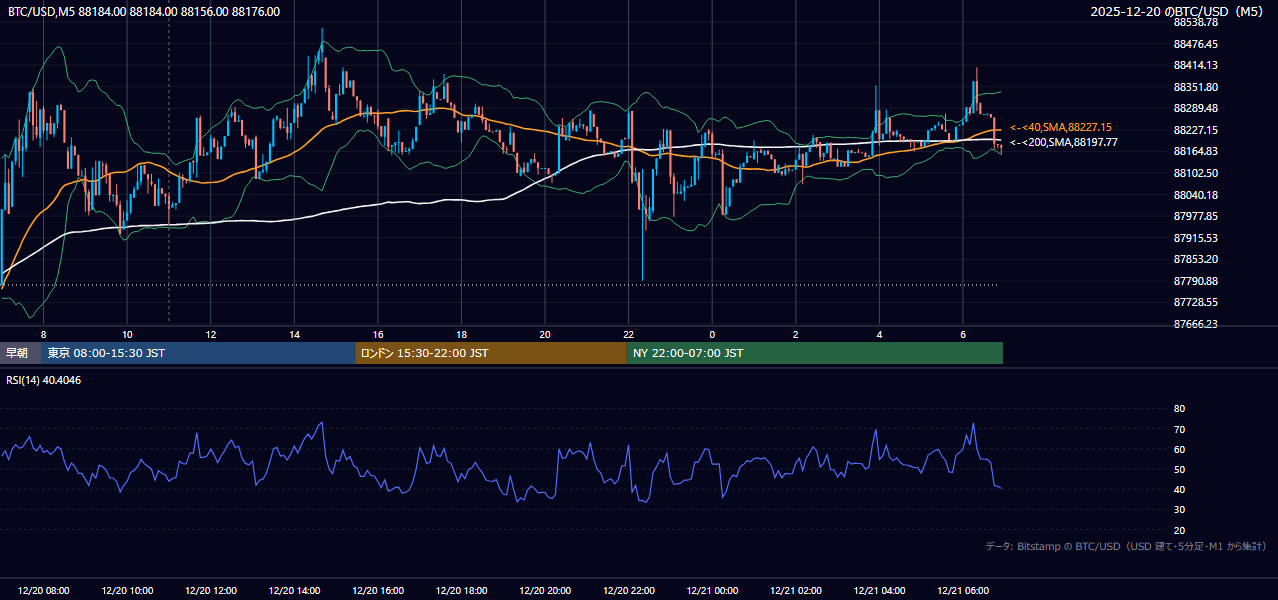Click the BTC/USD,M5 OHLC header text

pos(144,12)
